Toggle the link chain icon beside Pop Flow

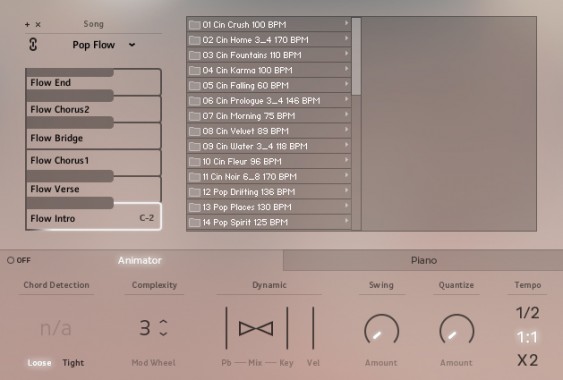(33, 45)
